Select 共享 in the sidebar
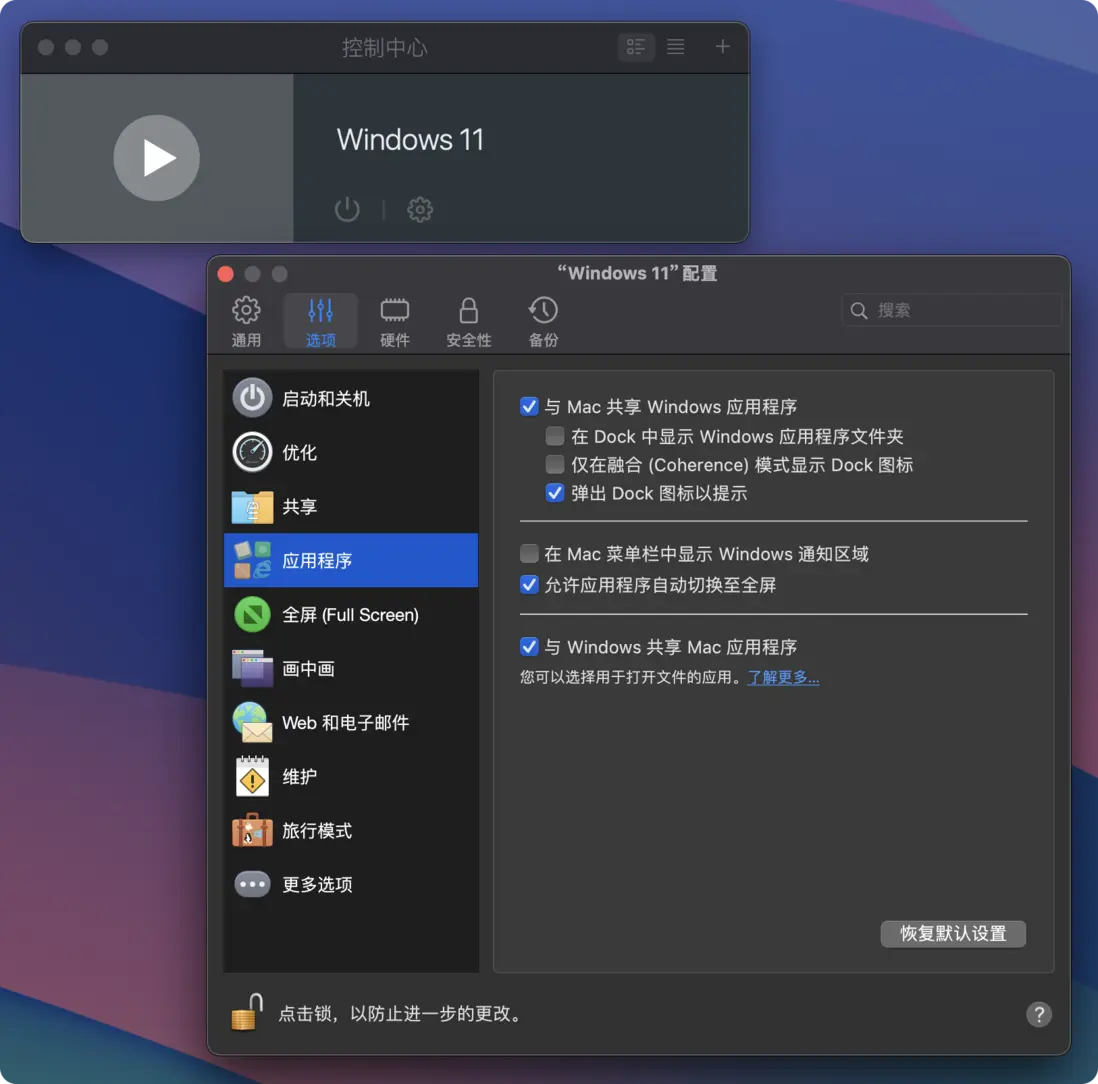1098x1084 pixels. [351, 506]
